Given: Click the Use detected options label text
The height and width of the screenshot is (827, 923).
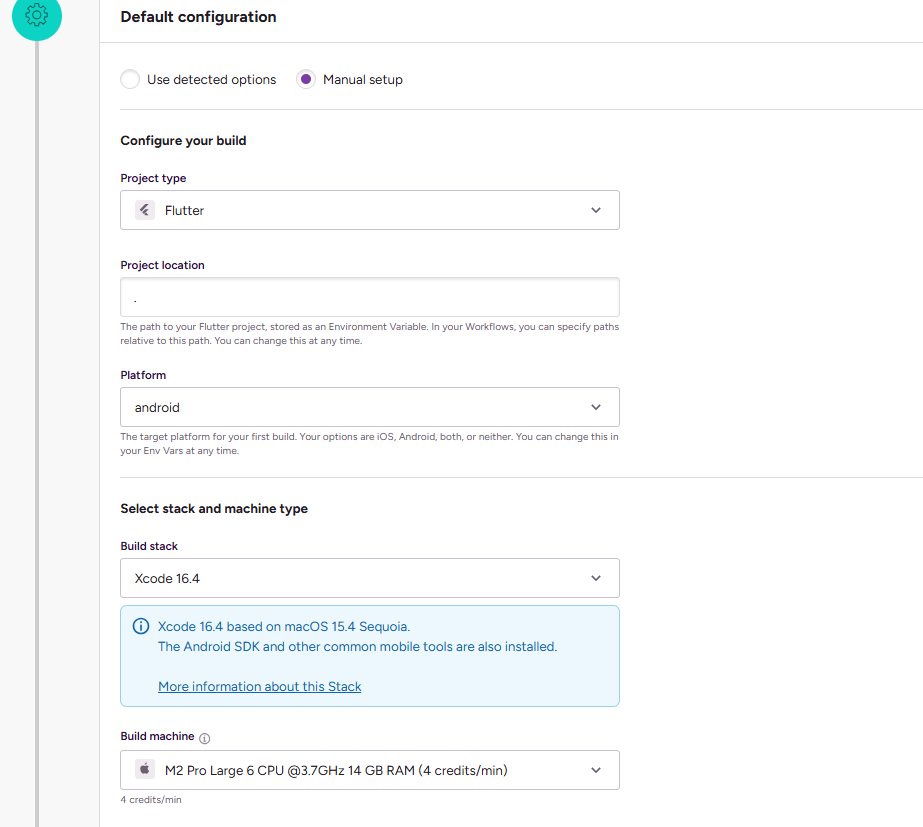Looking at the screenshot, I should 211,79.
